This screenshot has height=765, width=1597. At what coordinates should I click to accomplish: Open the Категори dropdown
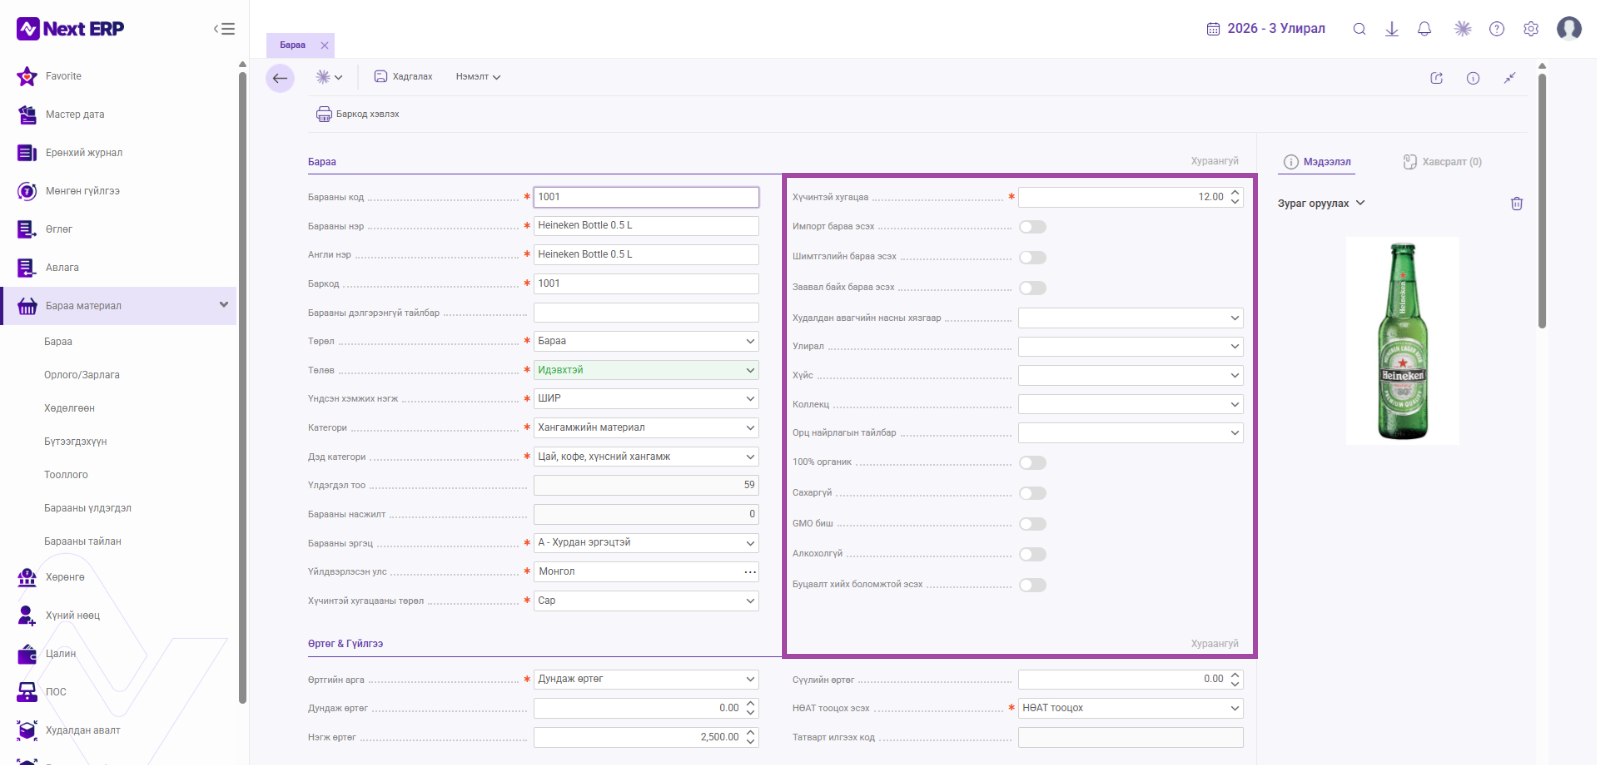[x=646, y=427]
